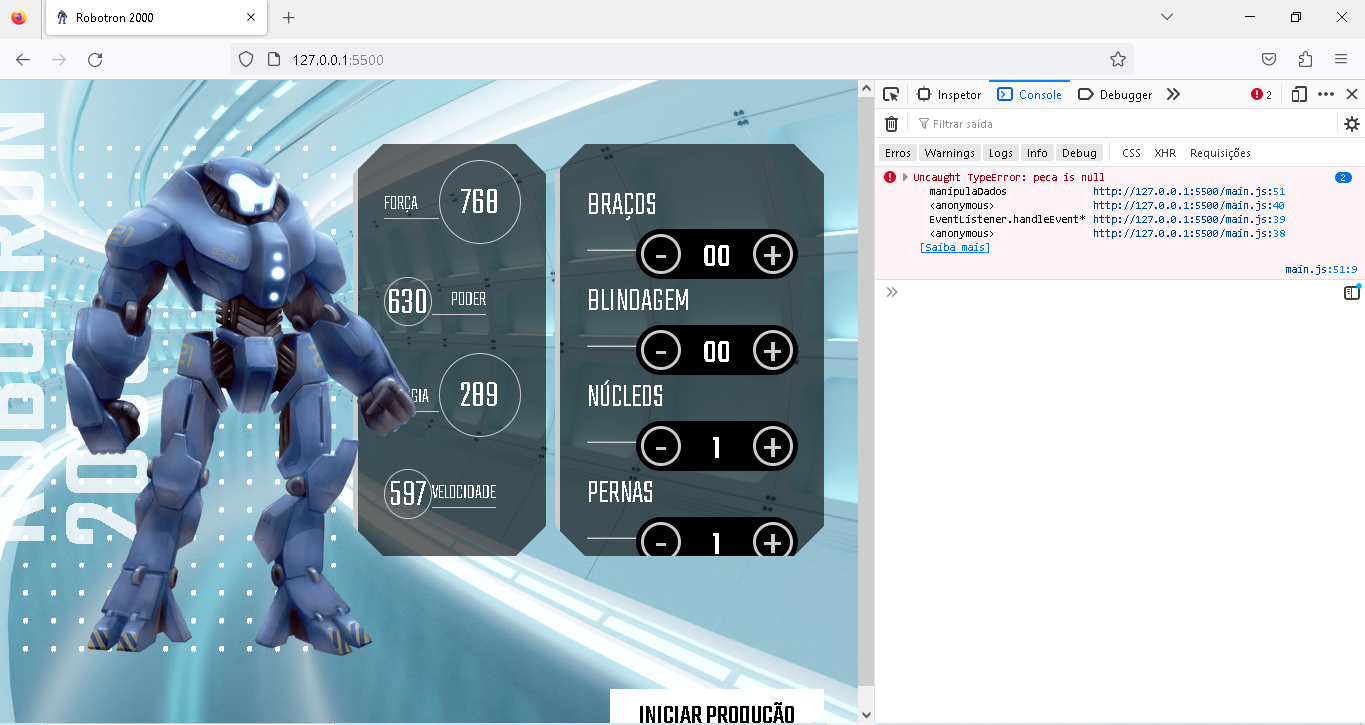
Task: Switch to the Console tab
Action: pos(1029,94)
